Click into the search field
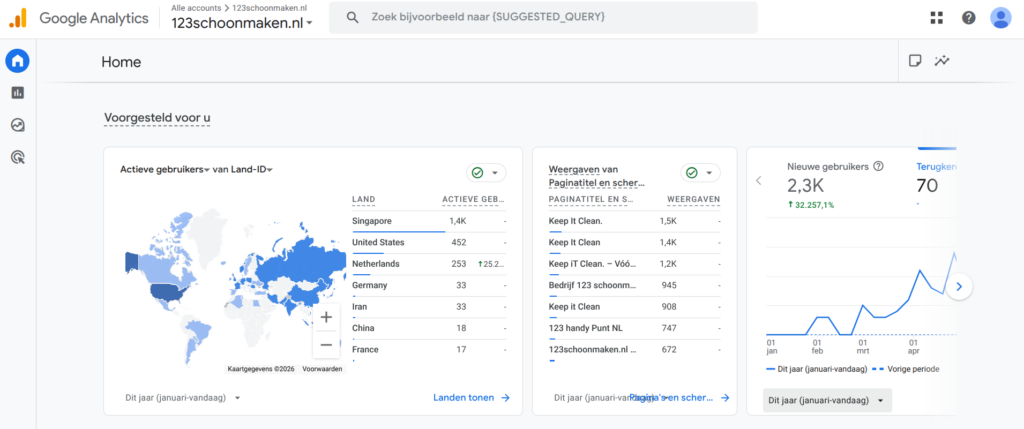This screenshot has width=1024, height=429. coord(543,18)
